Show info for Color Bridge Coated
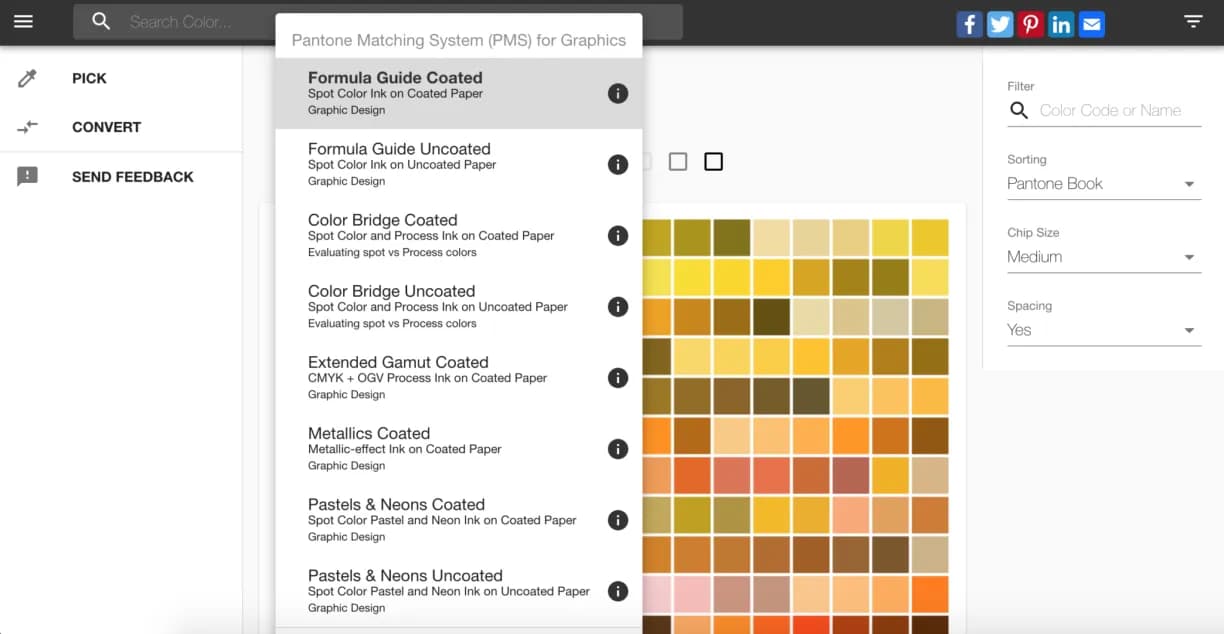Viewport: 1224px width, 634px height. pyautogui.click(x=618, y=235)
